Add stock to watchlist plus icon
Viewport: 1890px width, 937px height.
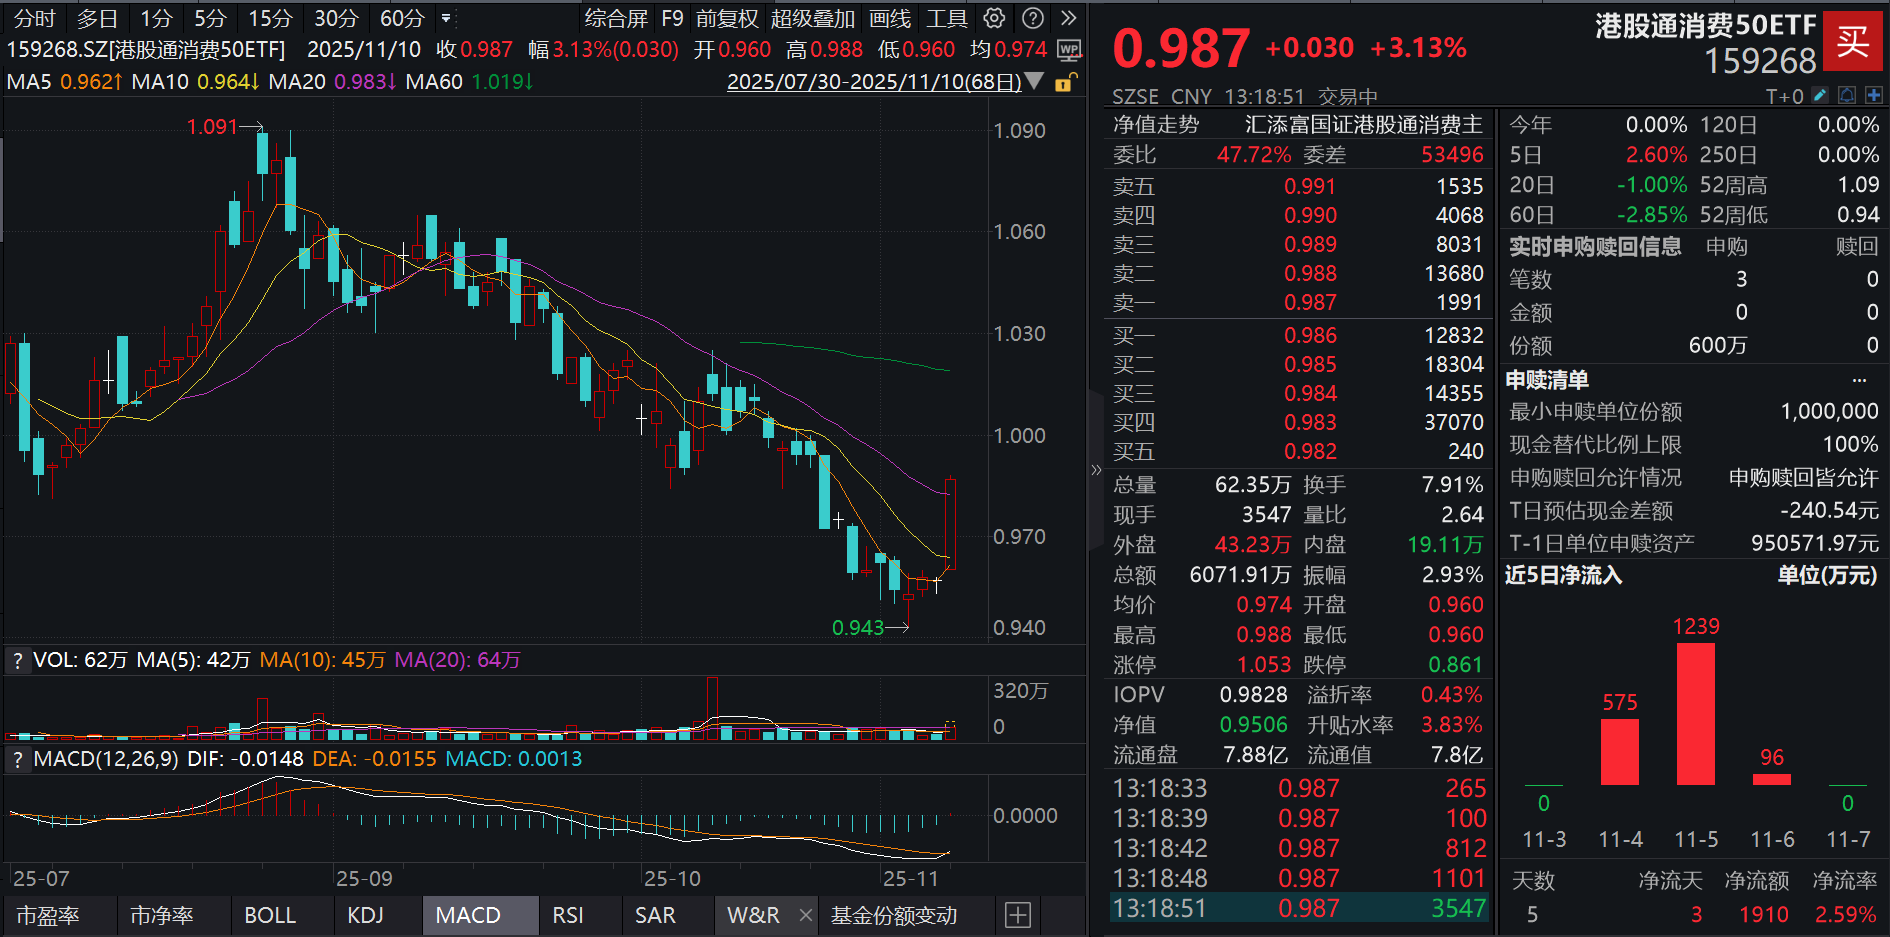1873,96
